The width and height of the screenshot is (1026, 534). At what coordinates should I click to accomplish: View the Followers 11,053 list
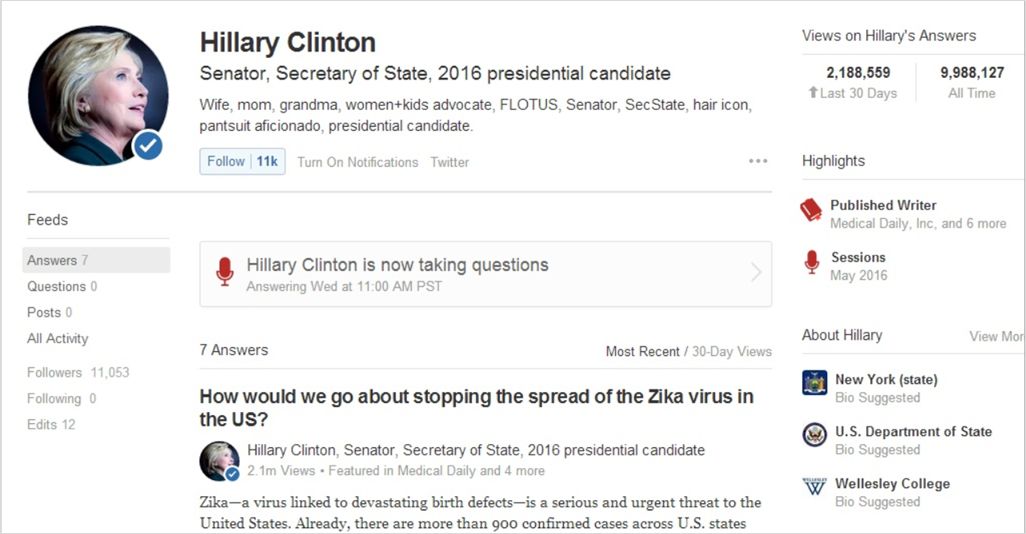click(x=78, y=372)
